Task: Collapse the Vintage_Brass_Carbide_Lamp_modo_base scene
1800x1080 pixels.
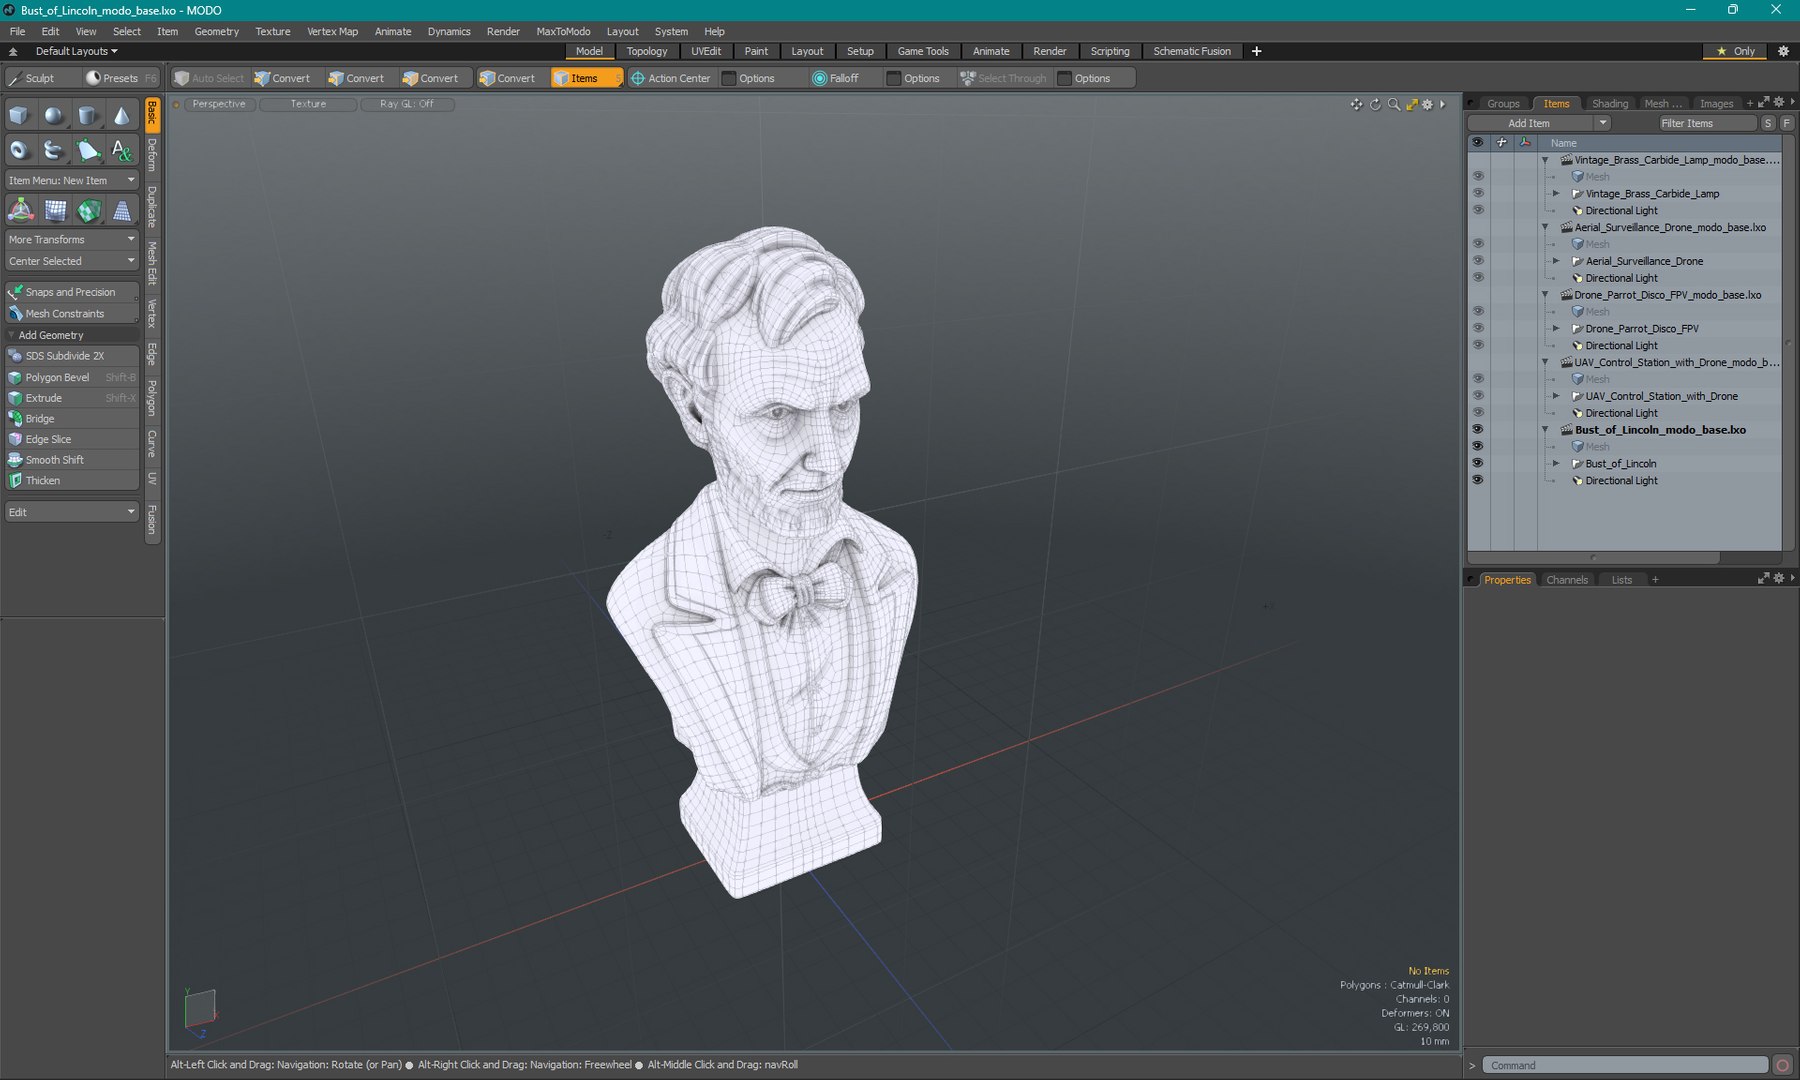Action: pos(1545,160)
